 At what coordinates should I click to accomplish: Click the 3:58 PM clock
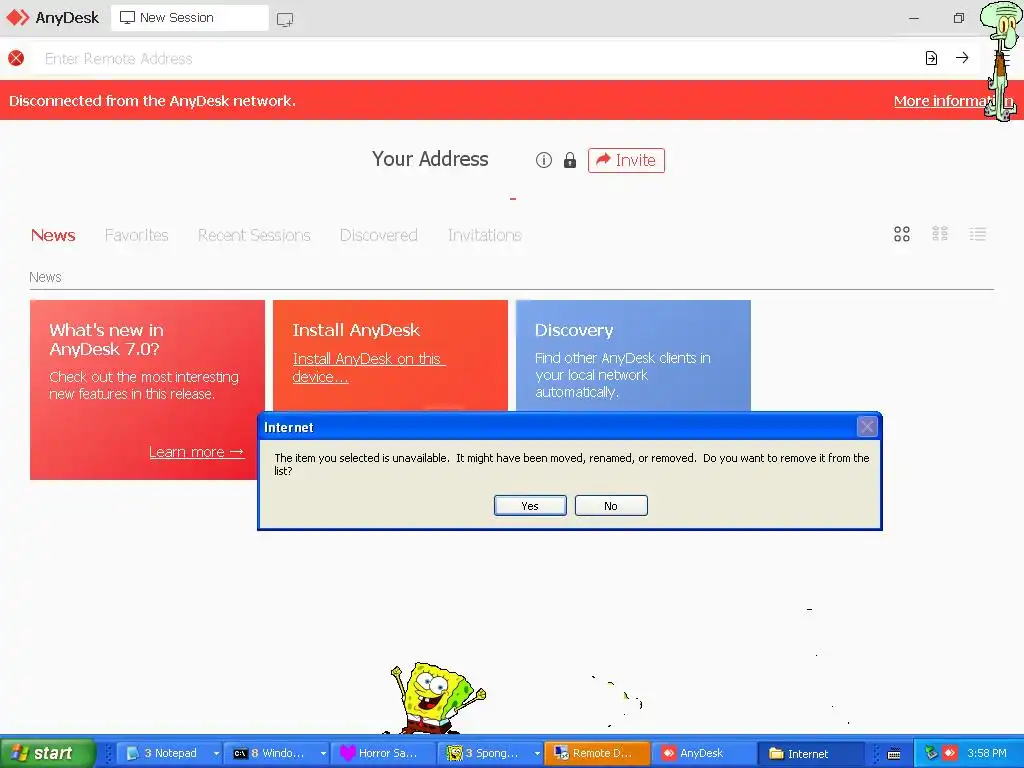[987, 753]
